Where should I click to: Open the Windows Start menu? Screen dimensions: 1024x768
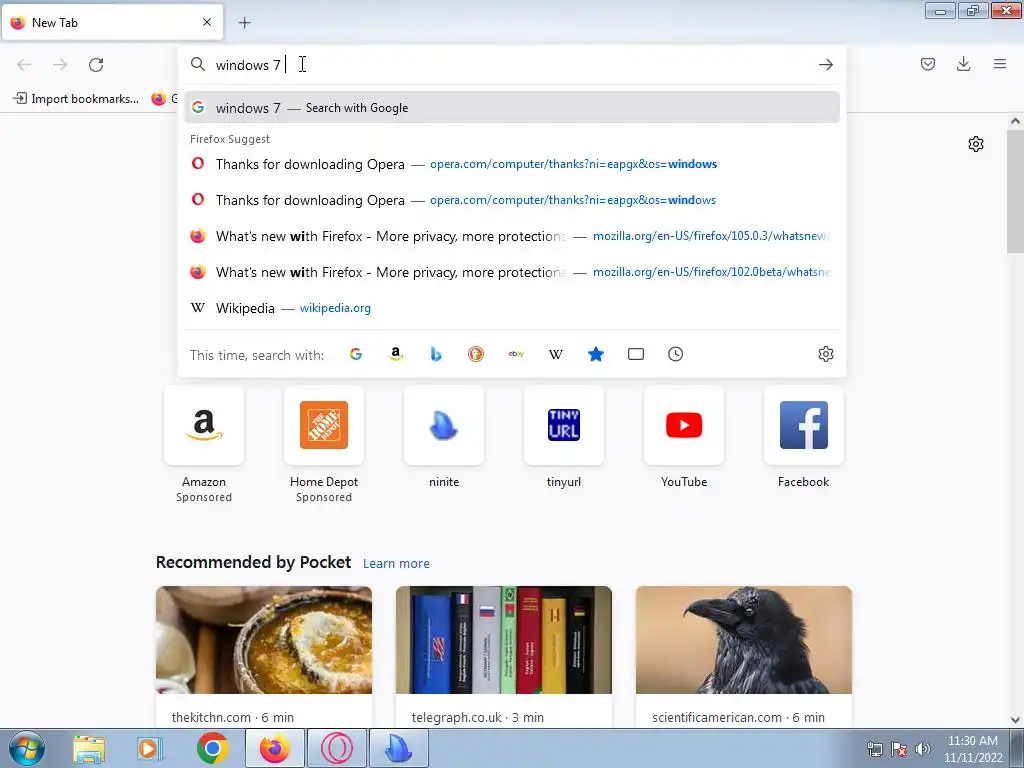tap(27, 748)
